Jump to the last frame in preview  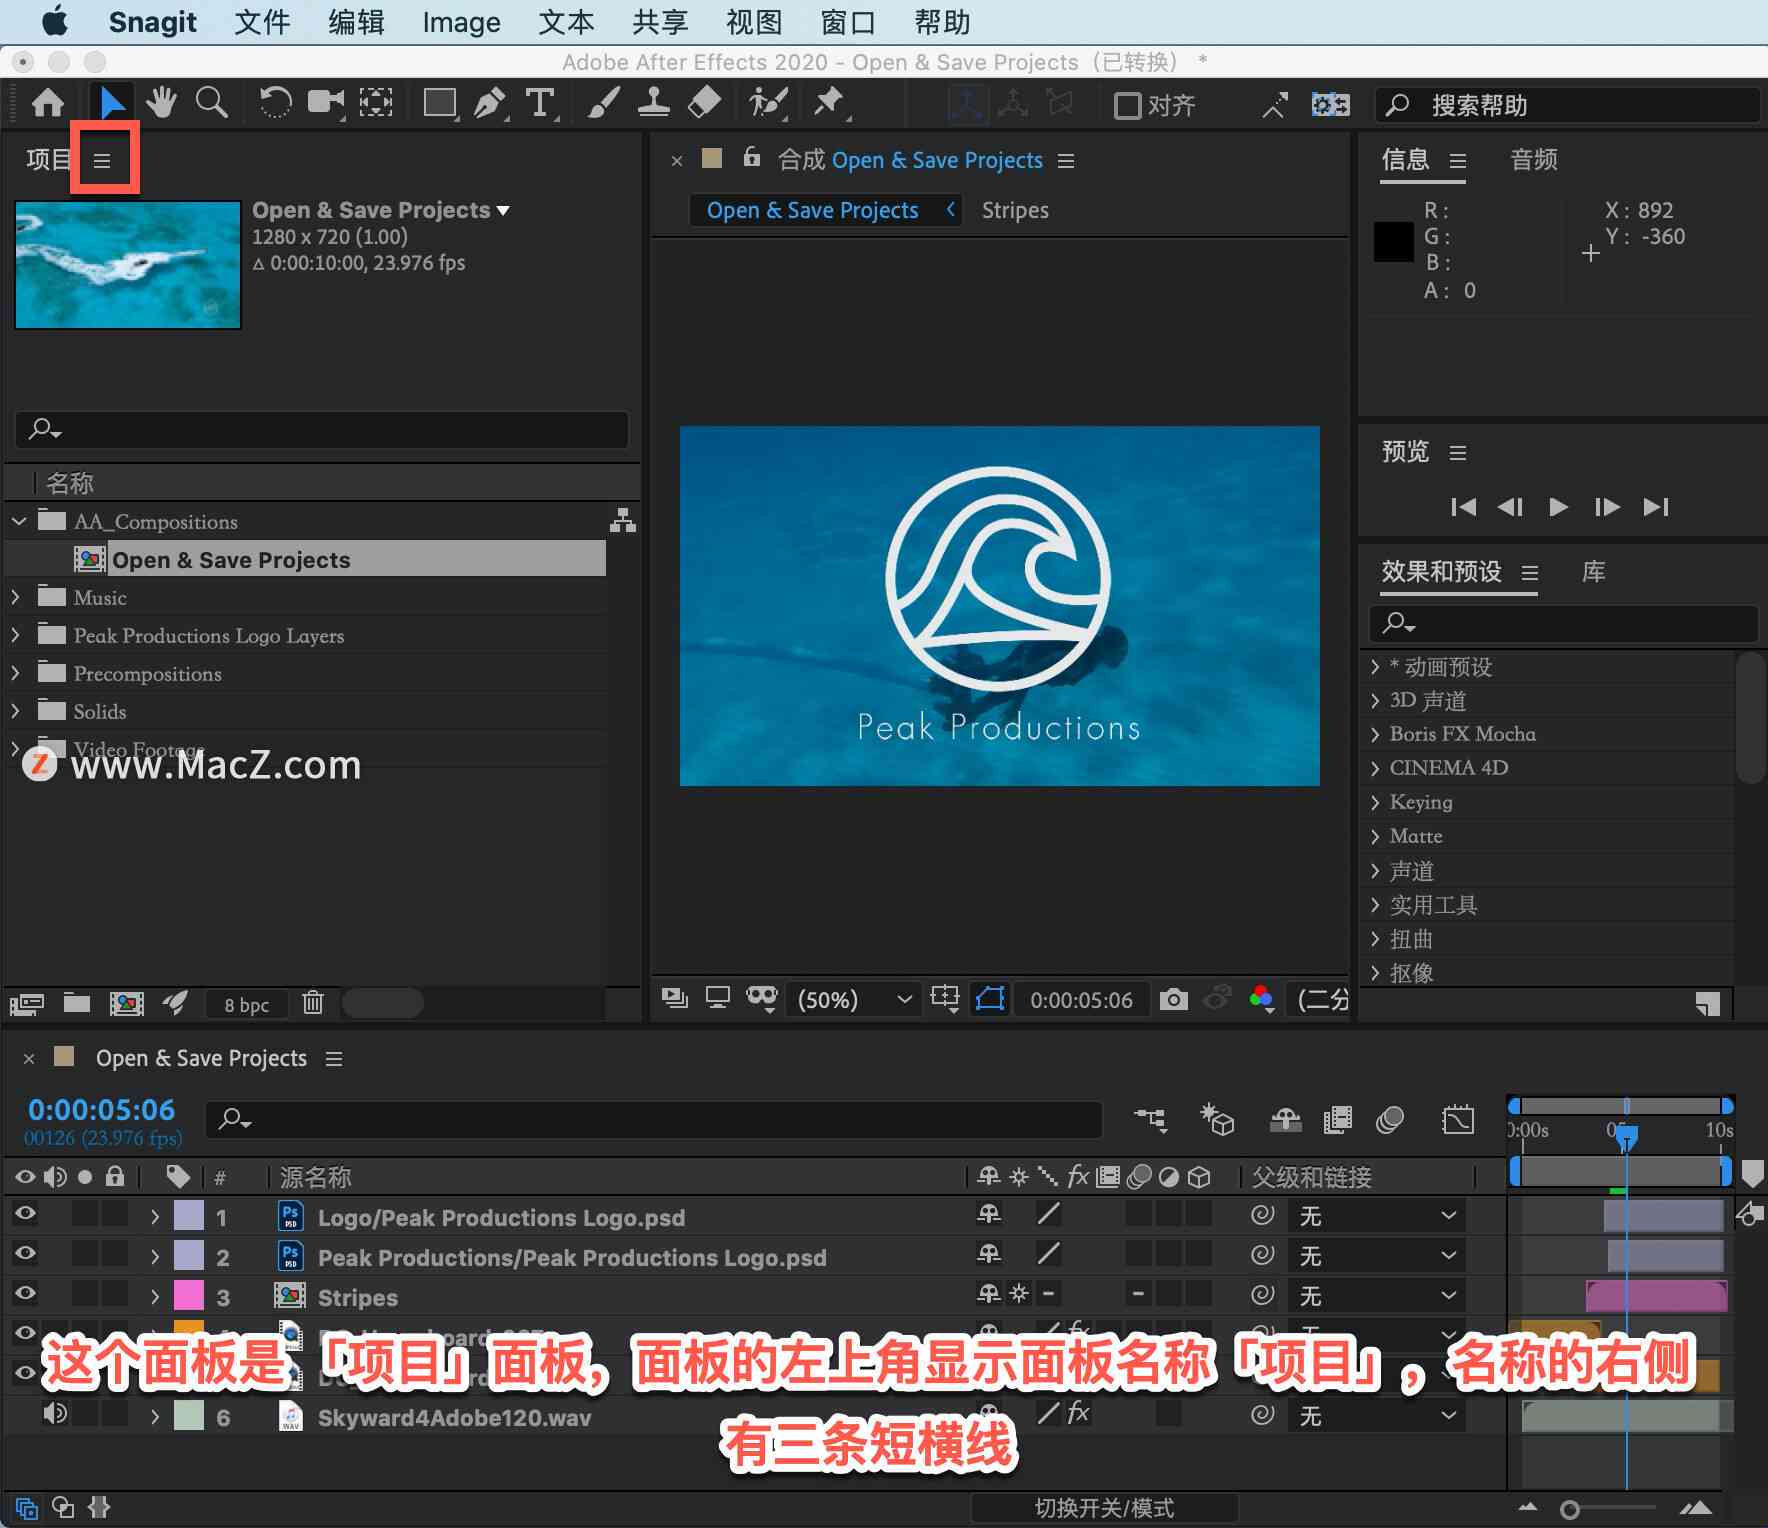pos(1656,507)
